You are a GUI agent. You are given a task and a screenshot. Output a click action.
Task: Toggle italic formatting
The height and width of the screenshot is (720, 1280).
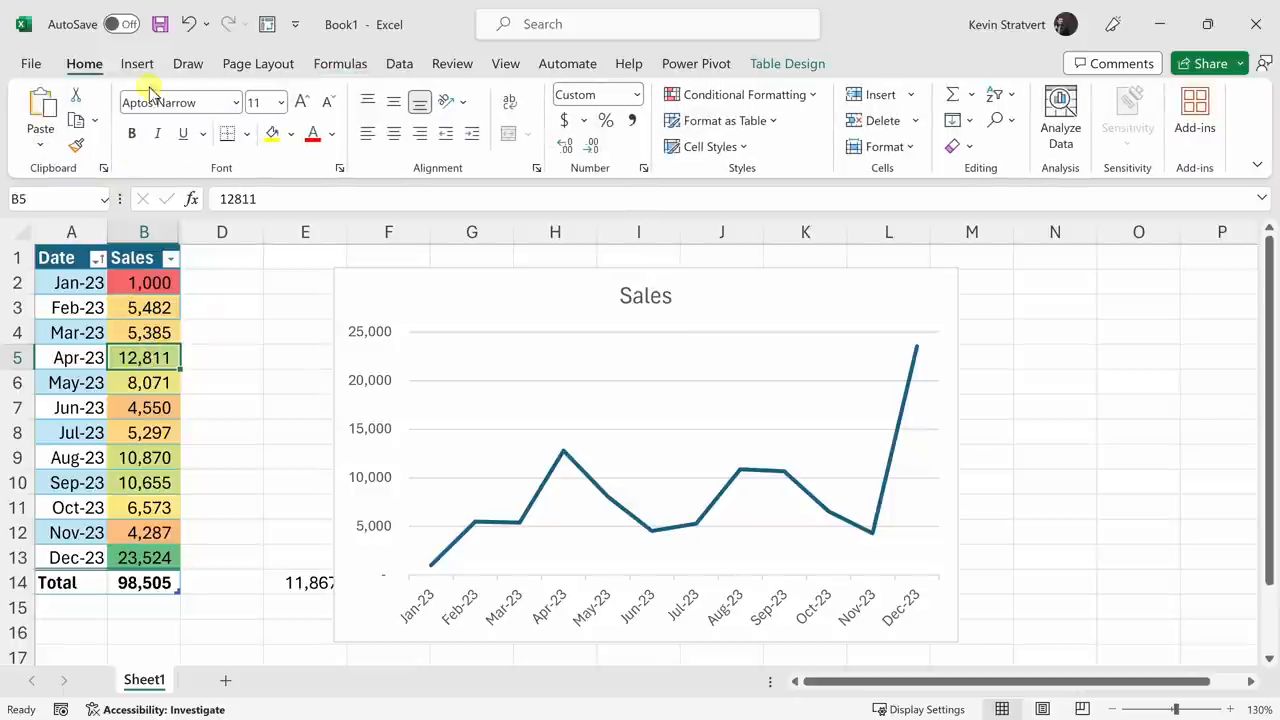tap(157, 134)
